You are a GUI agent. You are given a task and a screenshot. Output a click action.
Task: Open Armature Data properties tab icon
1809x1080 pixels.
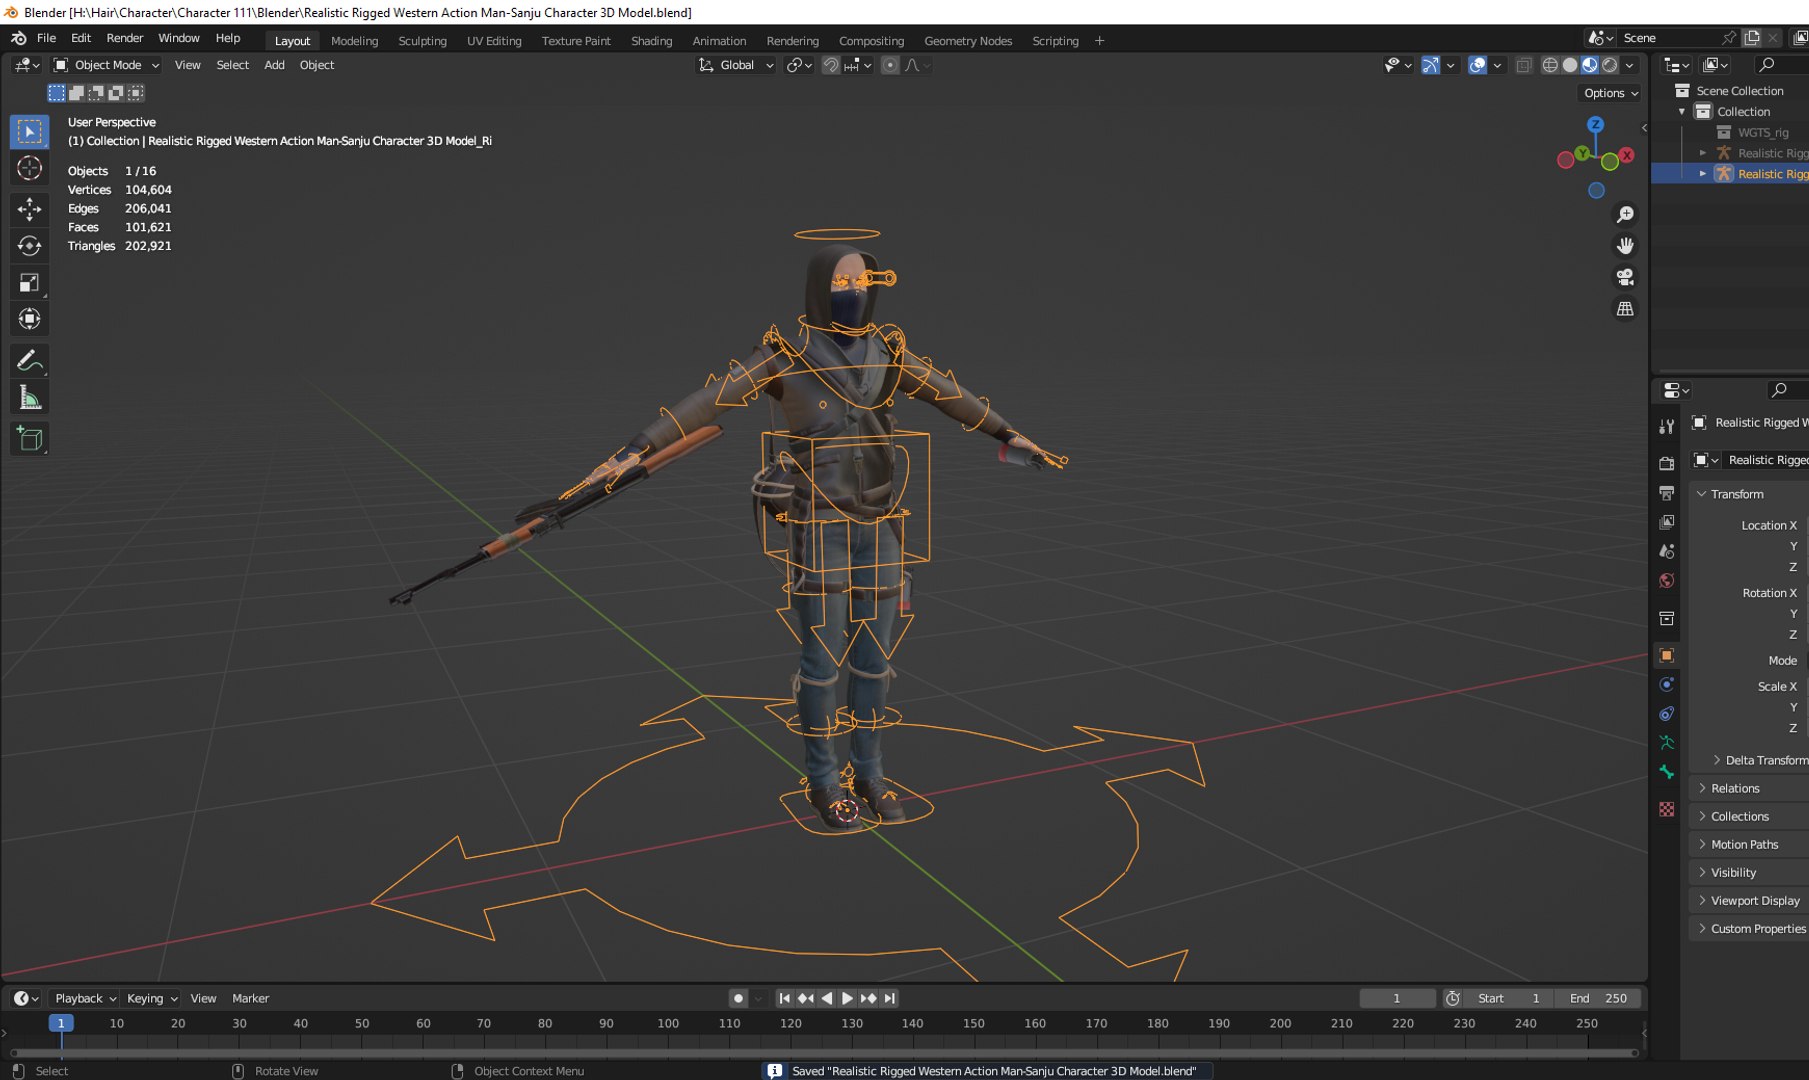(1666, 743)
